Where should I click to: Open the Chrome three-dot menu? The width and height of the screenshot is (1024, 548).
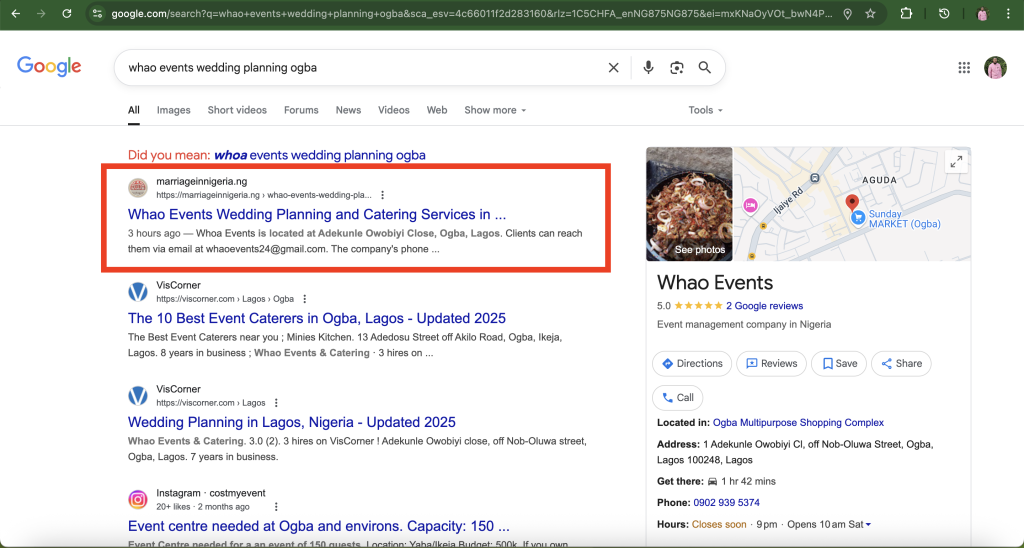tap(1009, 14)
